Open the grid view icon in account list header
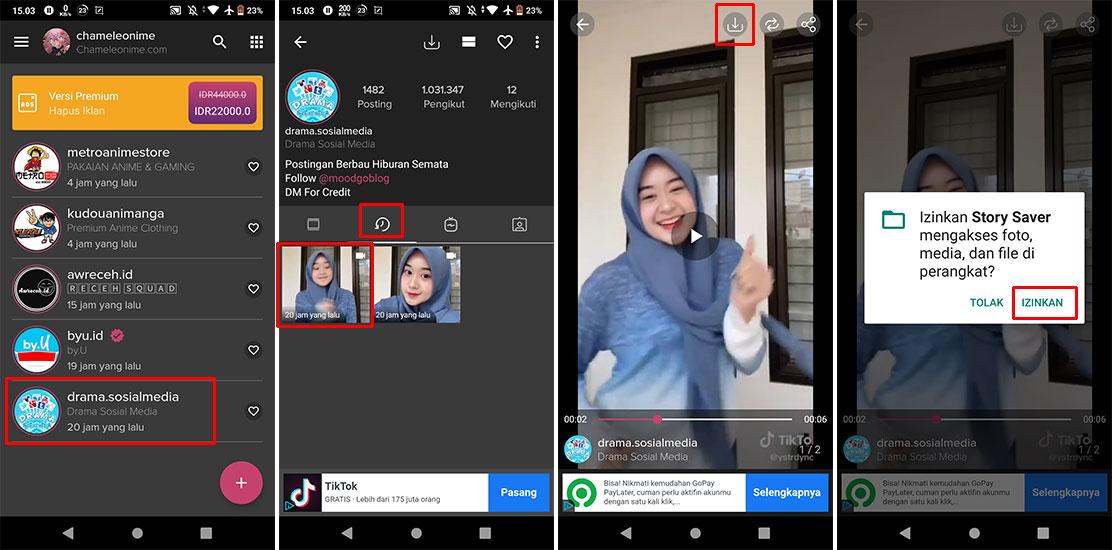1112x550 pixels. [257, 42]
